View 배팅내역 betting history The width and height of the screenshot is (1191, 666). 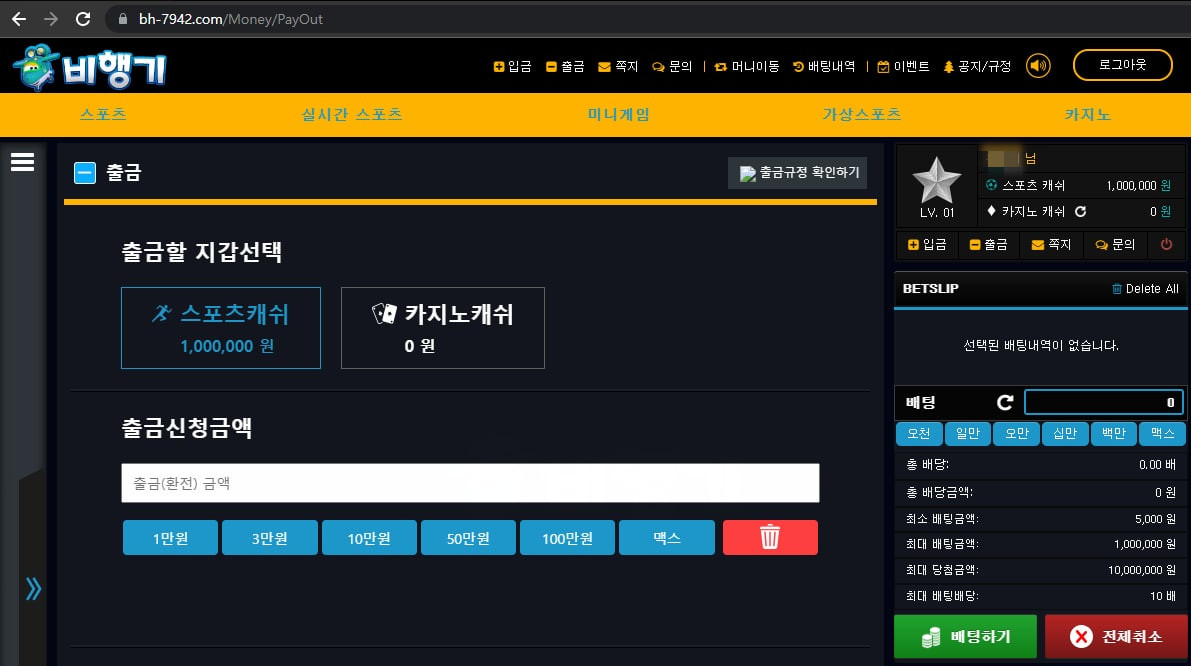point(824,67)
